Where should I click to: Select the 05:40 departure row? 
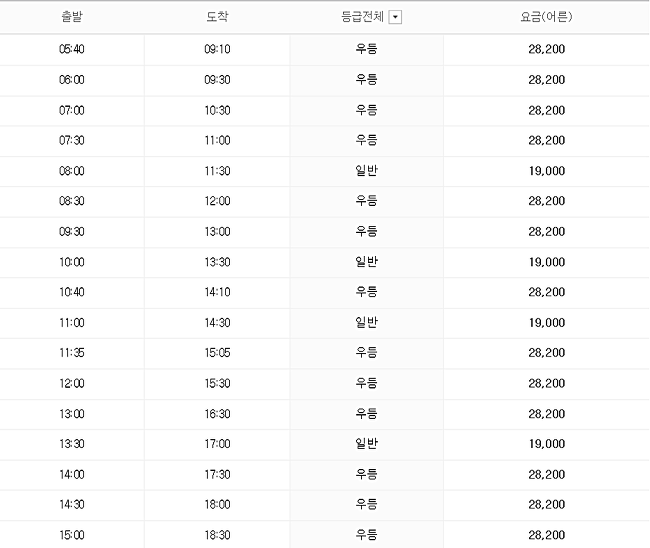pos(325,49)
